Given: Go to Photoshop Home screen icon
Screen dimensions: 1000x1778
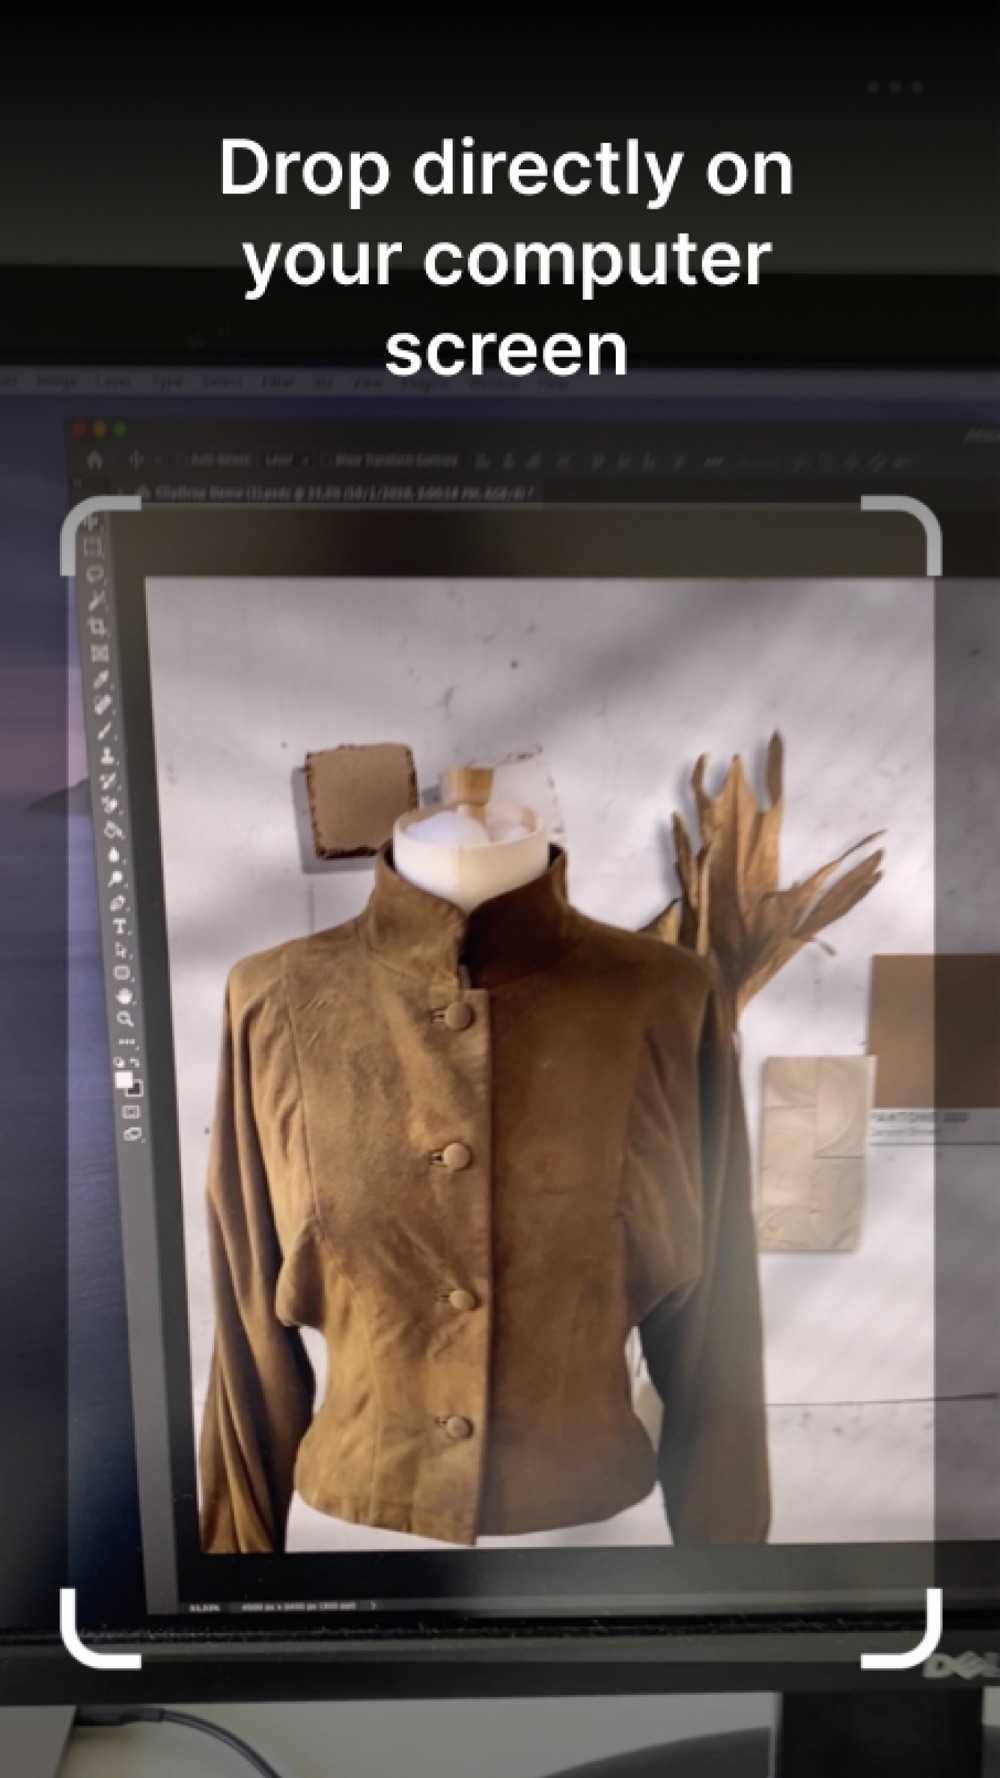Looking at the screenshot, I should [94, 461].
